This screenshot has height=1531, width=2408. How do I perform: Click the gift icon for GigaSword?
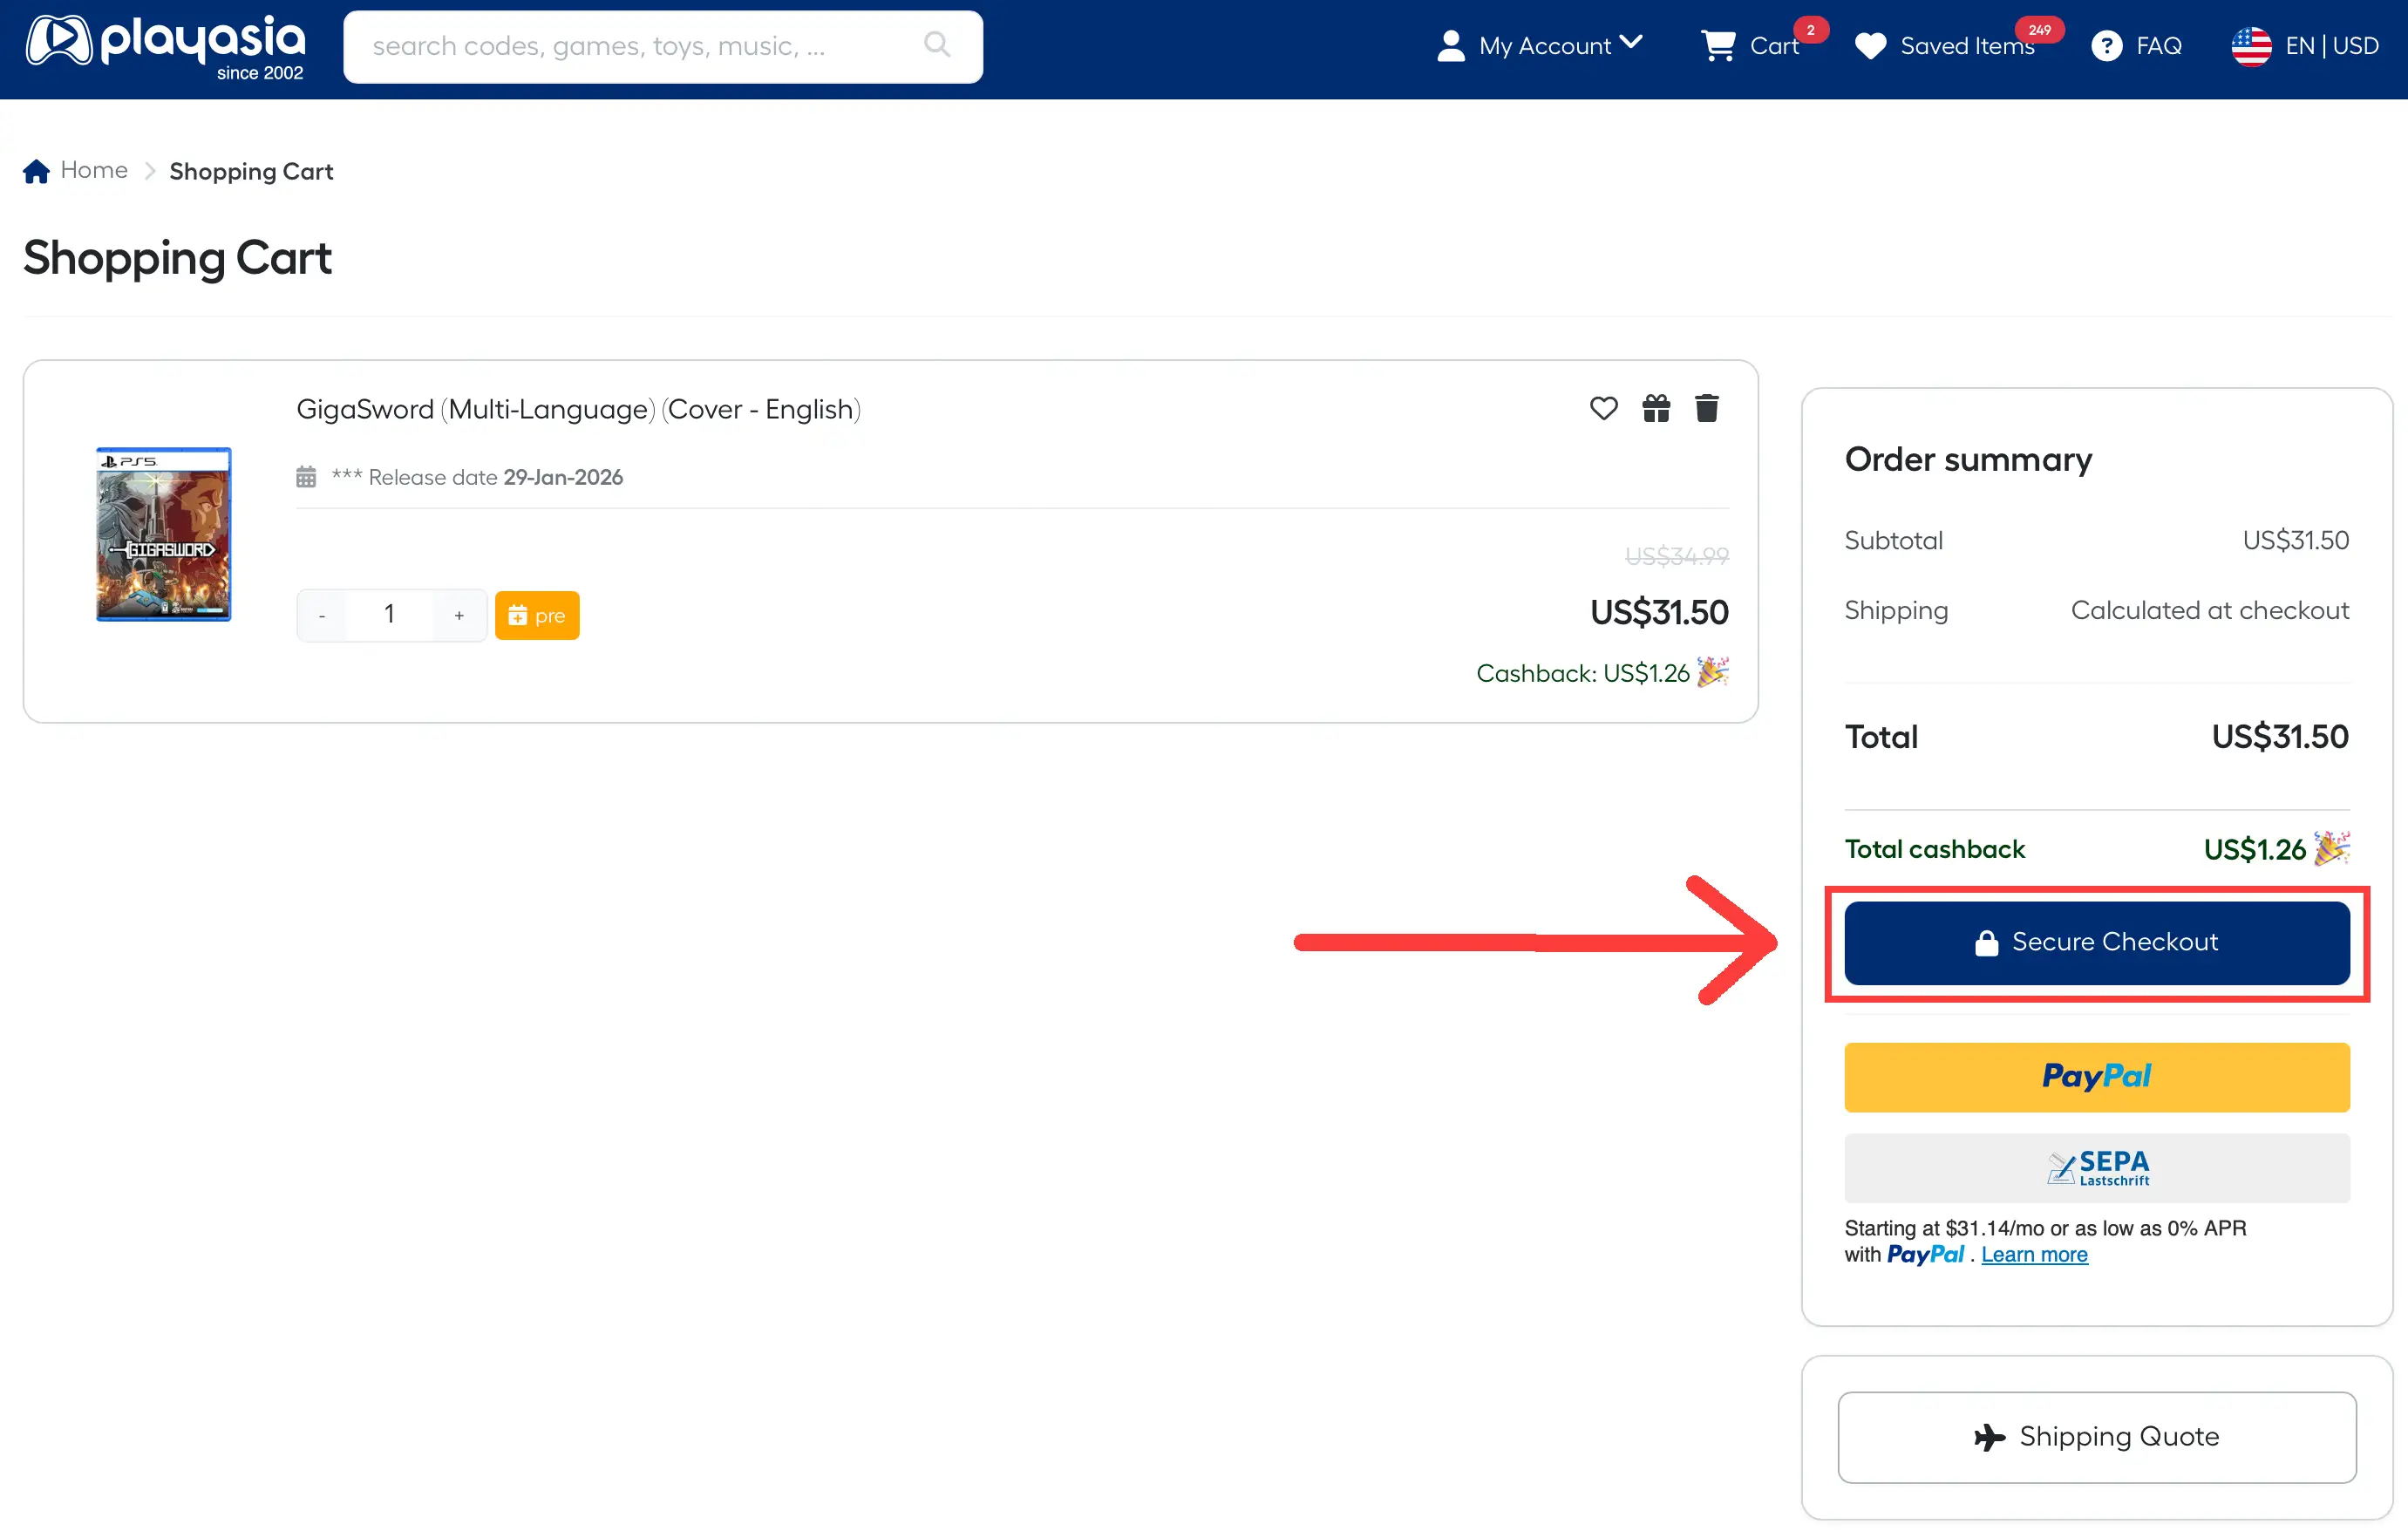pos(1656,408)
